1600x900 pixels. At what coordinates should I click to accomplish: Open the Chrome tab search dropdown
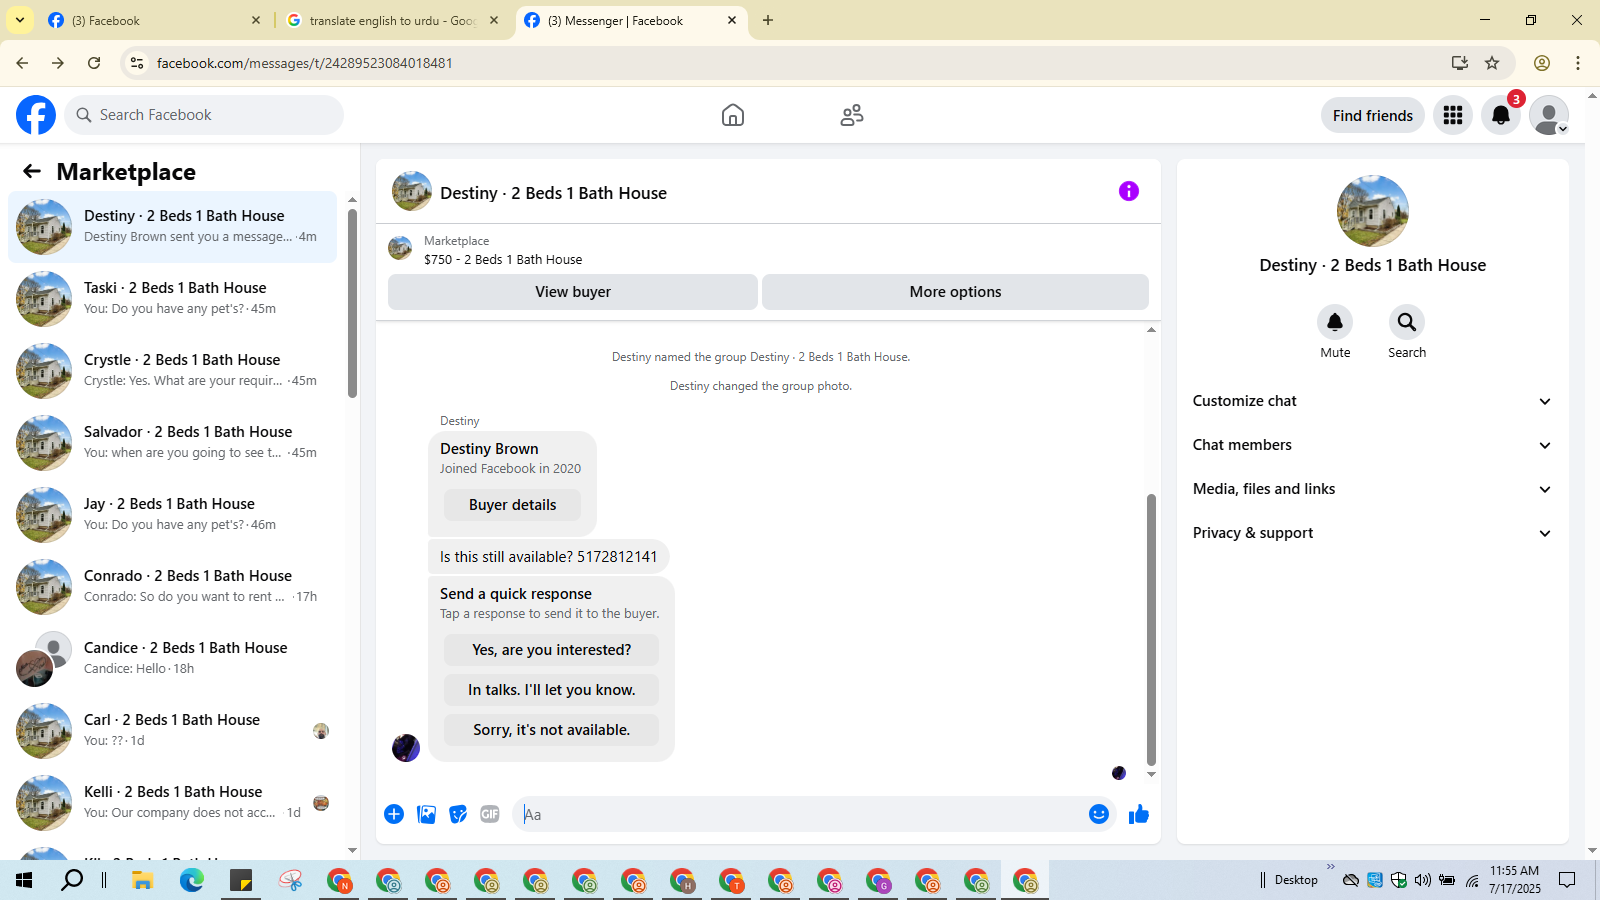pos(20,20)
